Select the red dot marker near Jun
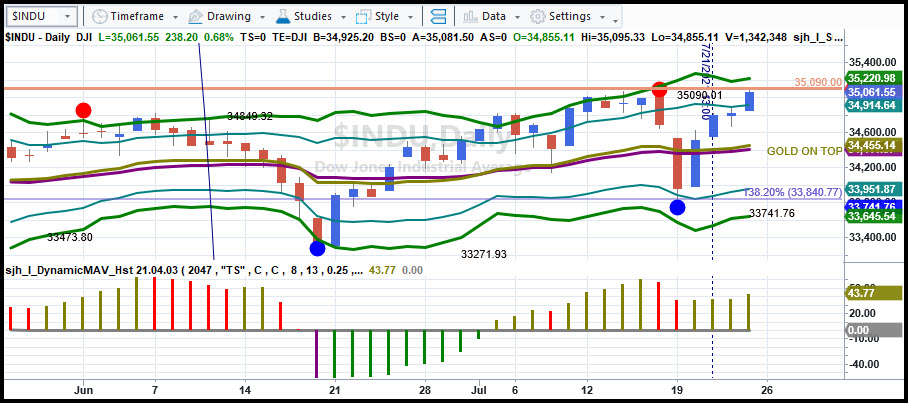 click(83, 111)
